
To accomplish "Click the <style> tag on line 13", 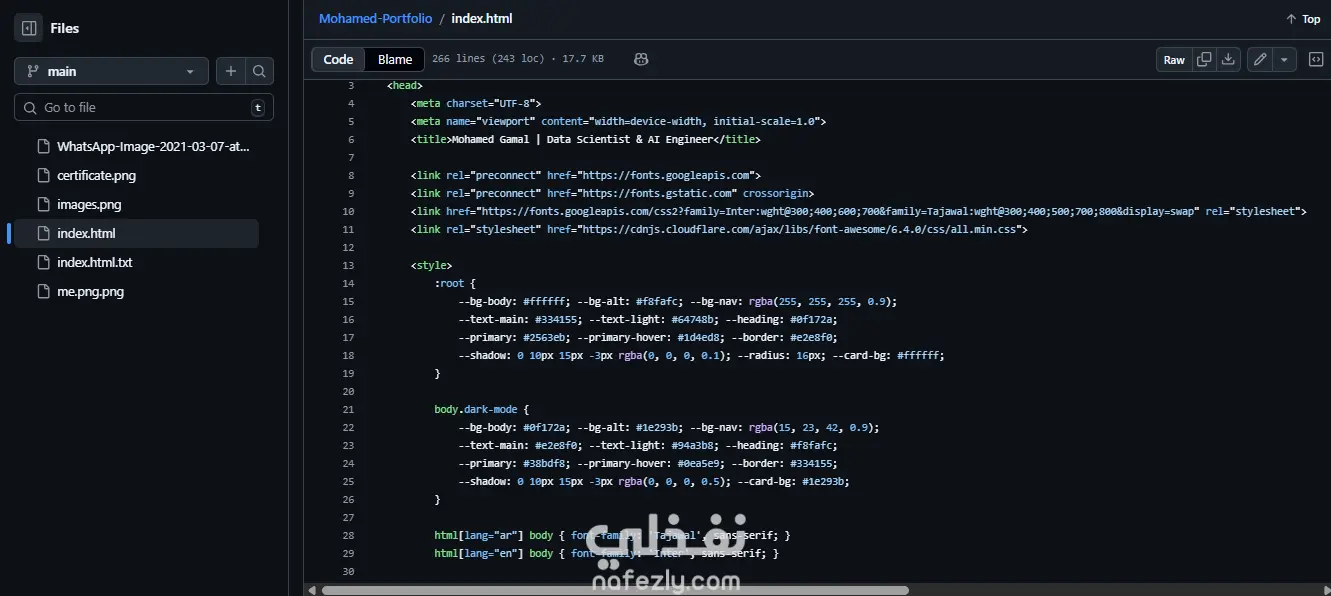I will (x=431, y=265).
